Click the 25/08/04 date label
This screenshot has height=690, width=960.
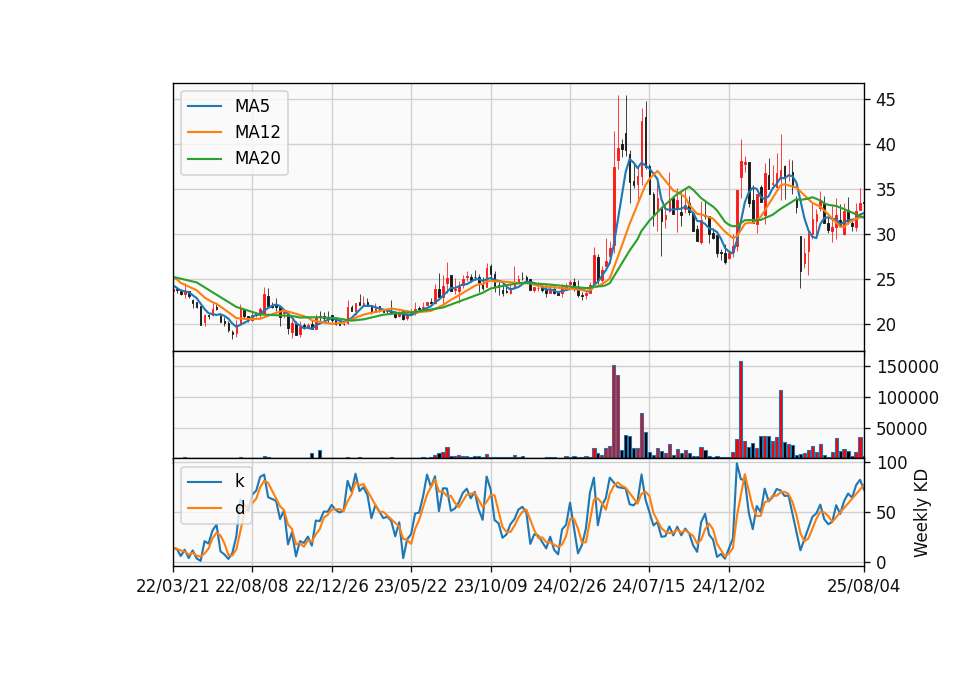864,586
